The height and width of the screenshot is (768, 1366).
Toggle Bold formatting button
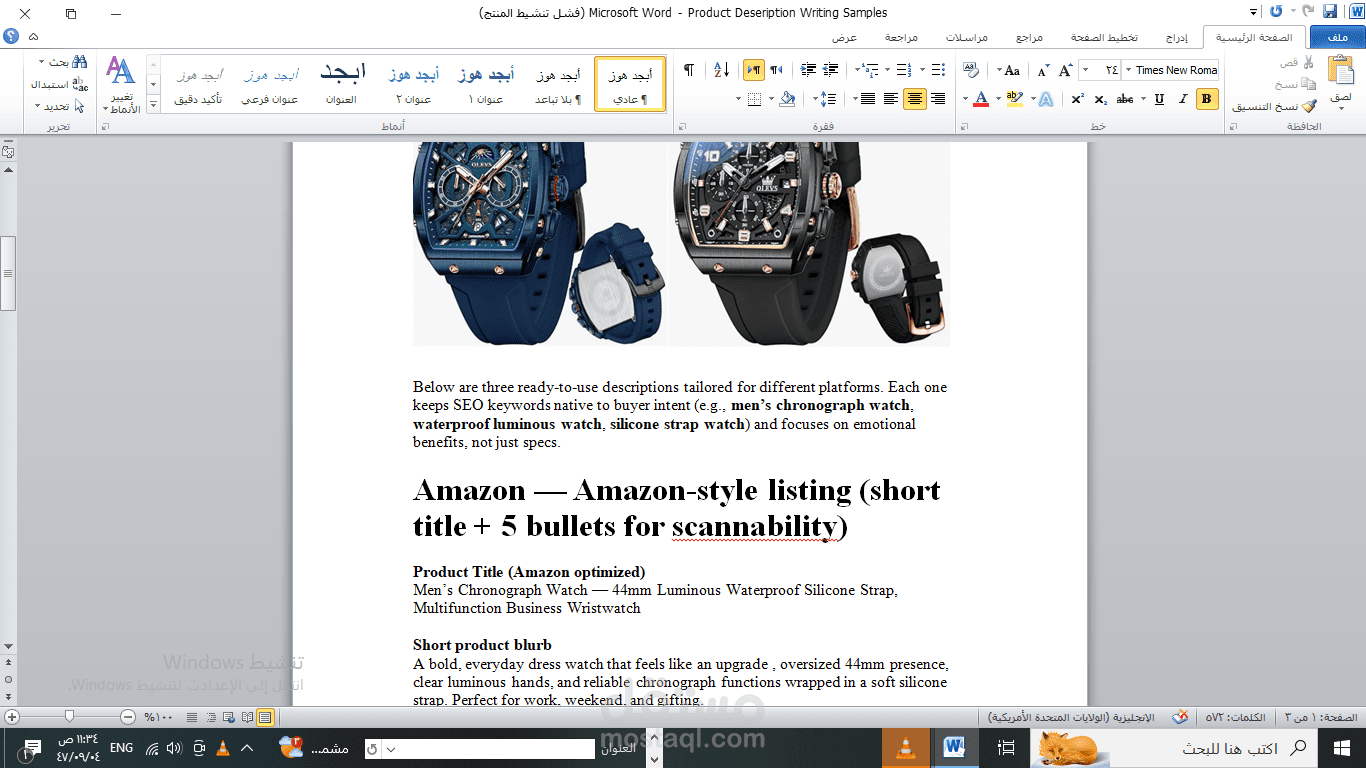pyautogui.click(x=1206, y=99)
